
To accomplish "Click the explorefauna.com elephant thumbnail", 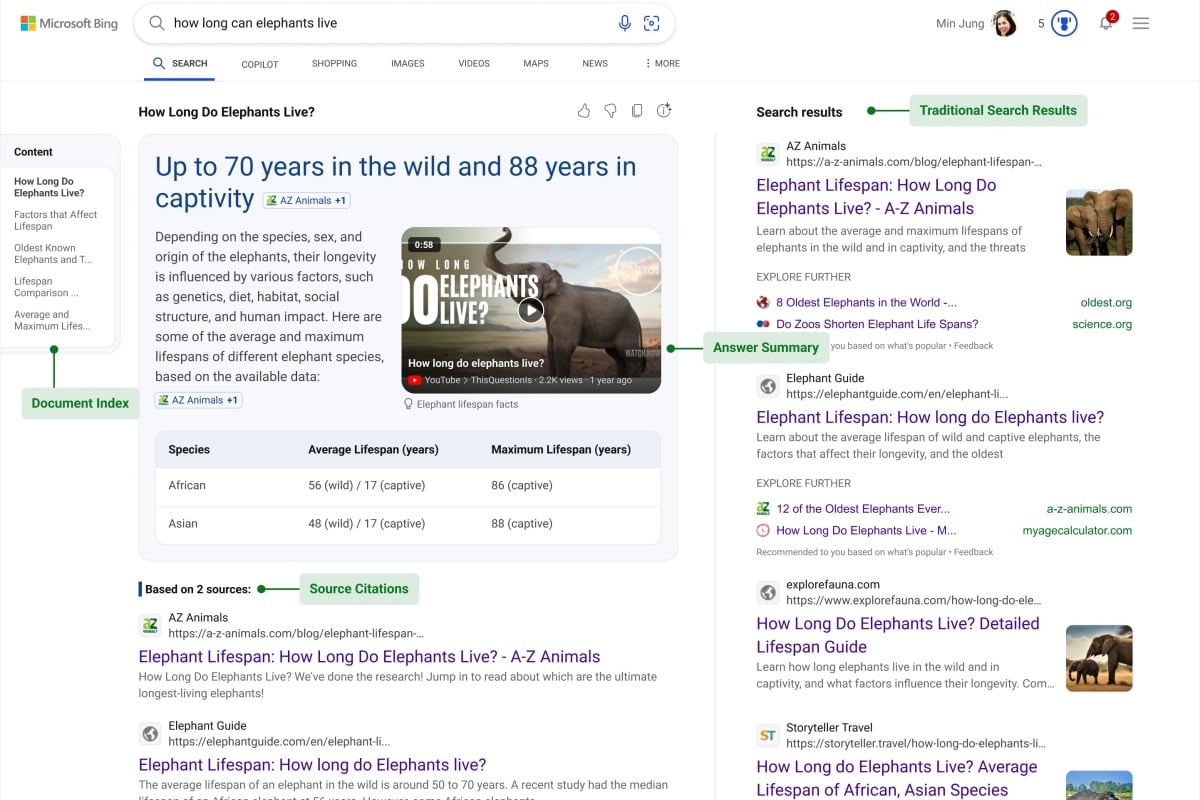I will 1099,657.
